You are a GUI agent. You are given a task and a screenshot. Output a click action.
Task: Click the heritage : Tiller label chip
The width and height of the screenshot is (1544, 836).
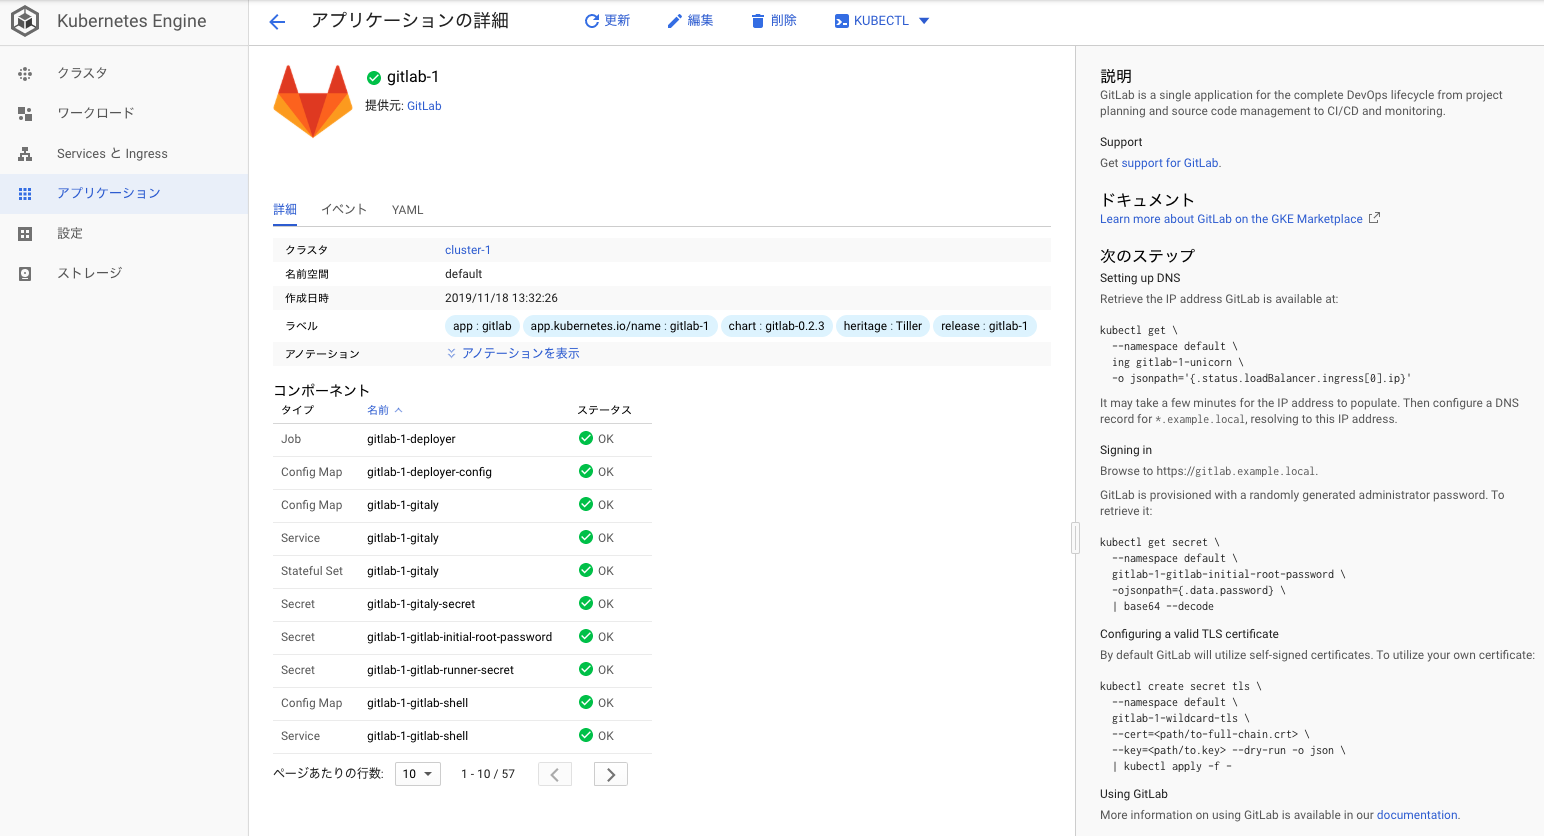883,326
